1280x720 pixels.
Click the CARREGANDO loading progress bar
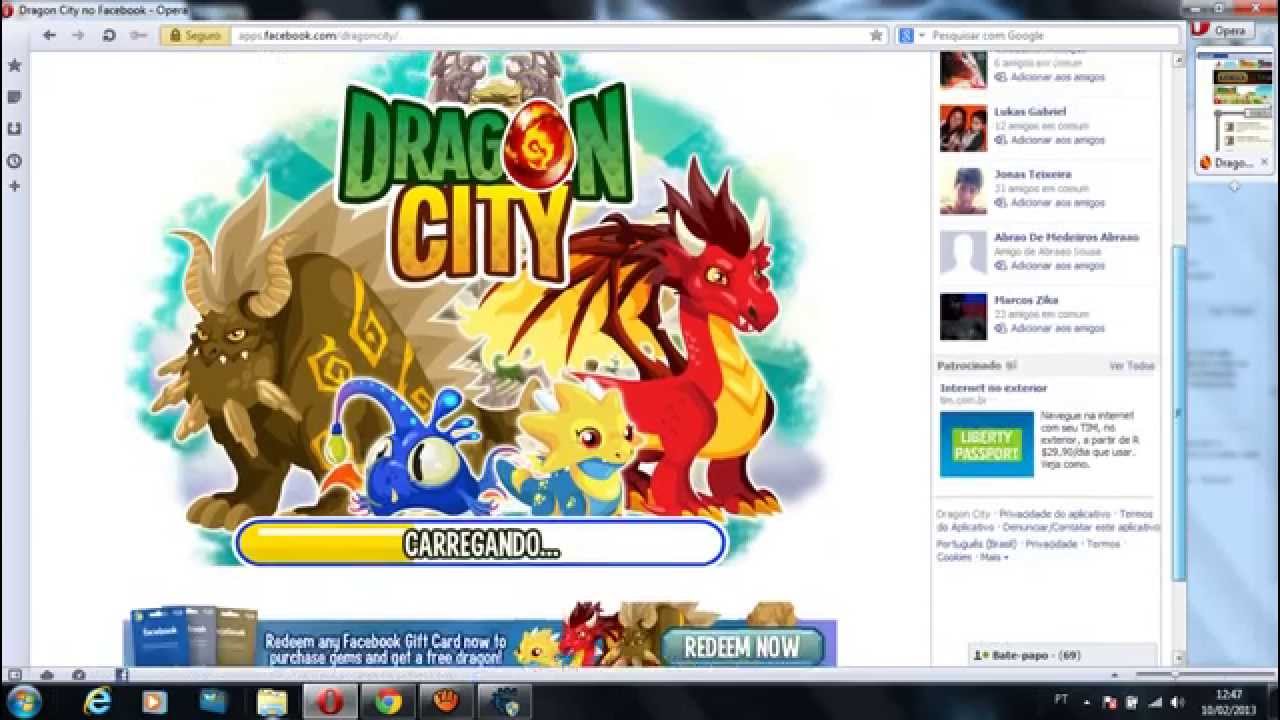pos(480,543)
